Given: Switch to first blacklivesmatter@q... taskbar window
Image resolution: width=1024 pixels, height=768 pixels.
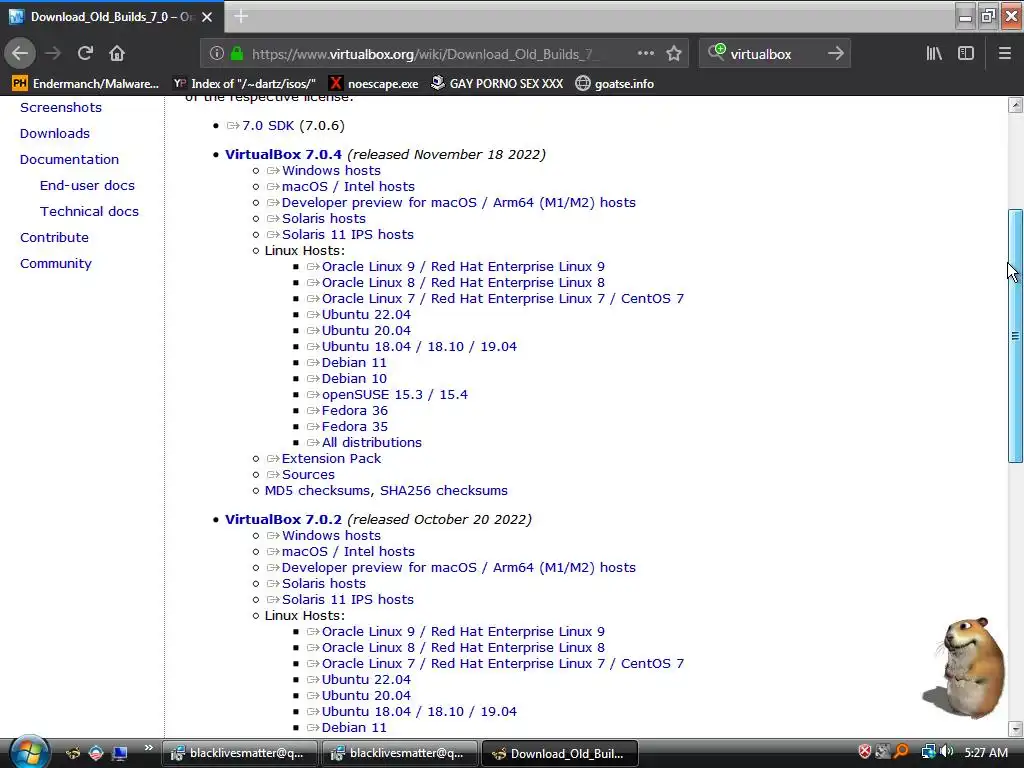Looking at the screenshot, I should 238,753.
